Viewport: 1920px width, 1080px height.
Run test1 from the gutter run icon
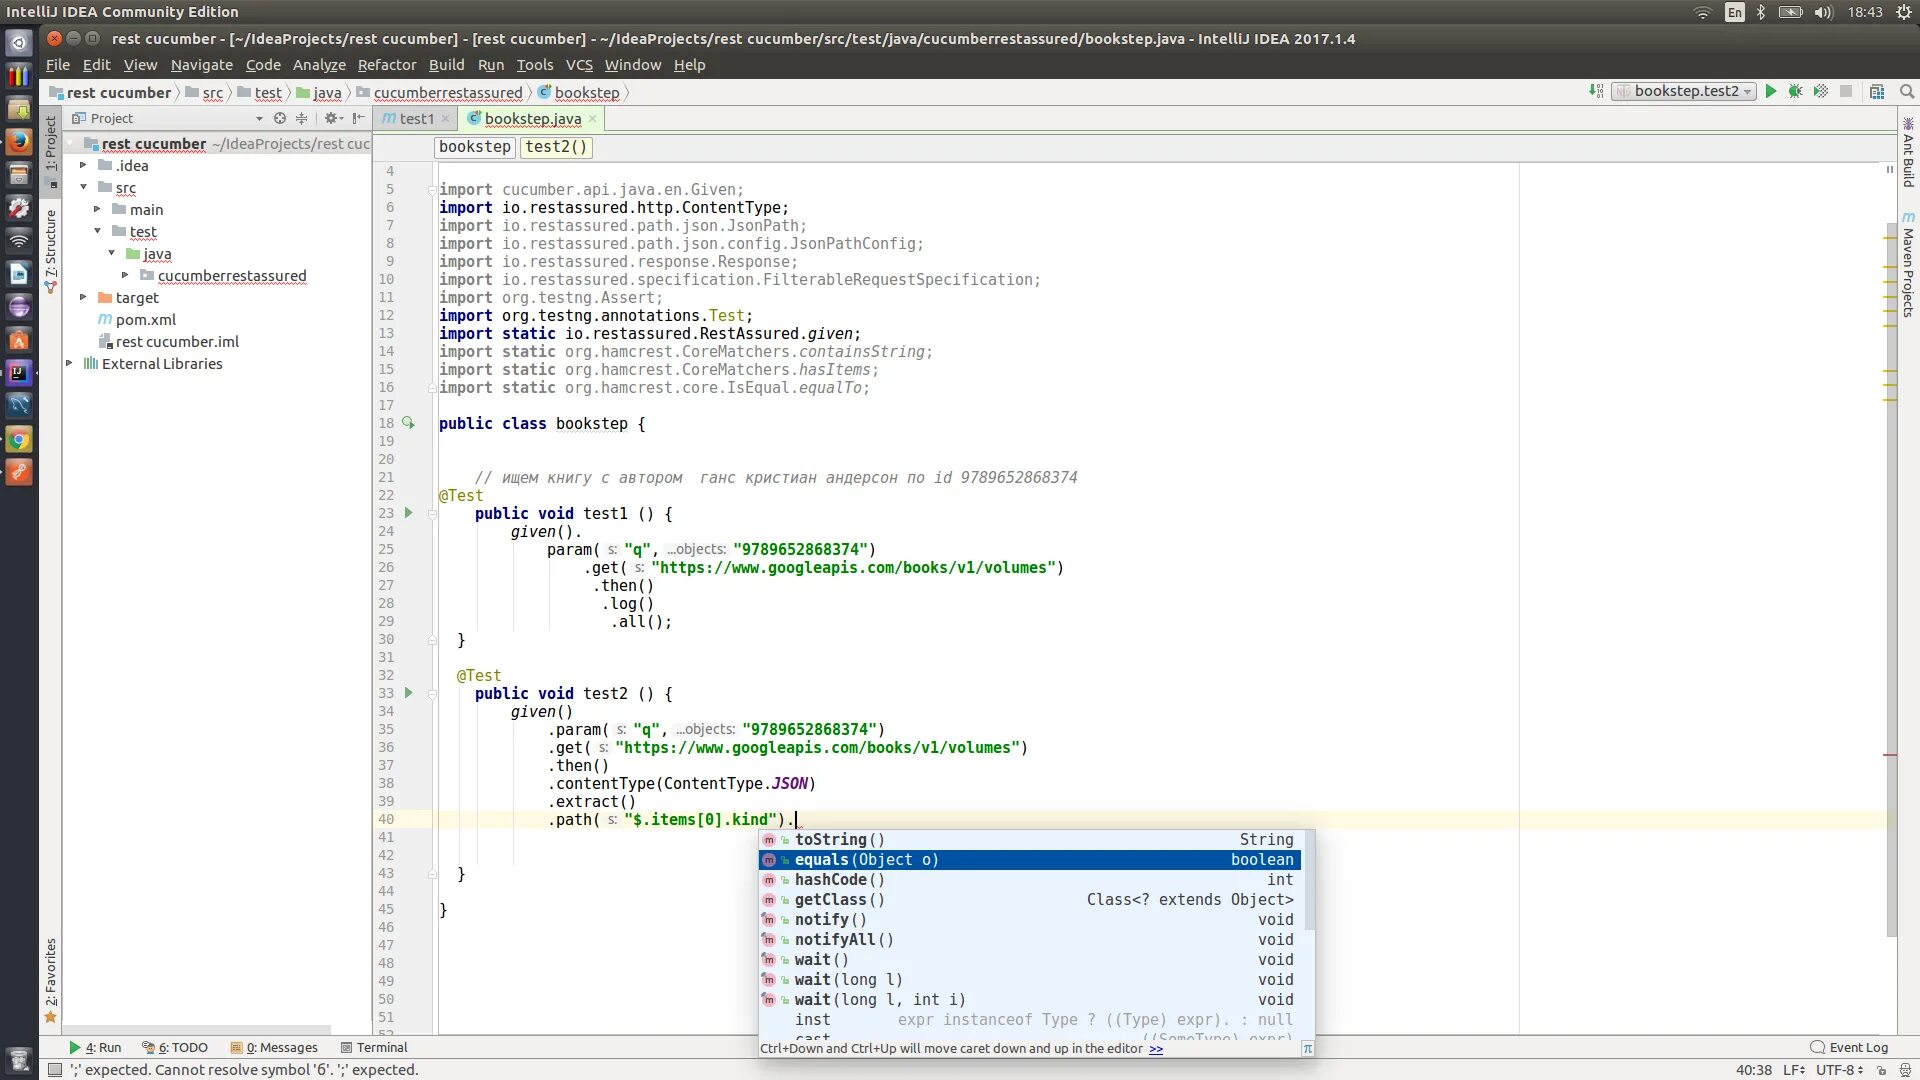[x=408, y=513]
